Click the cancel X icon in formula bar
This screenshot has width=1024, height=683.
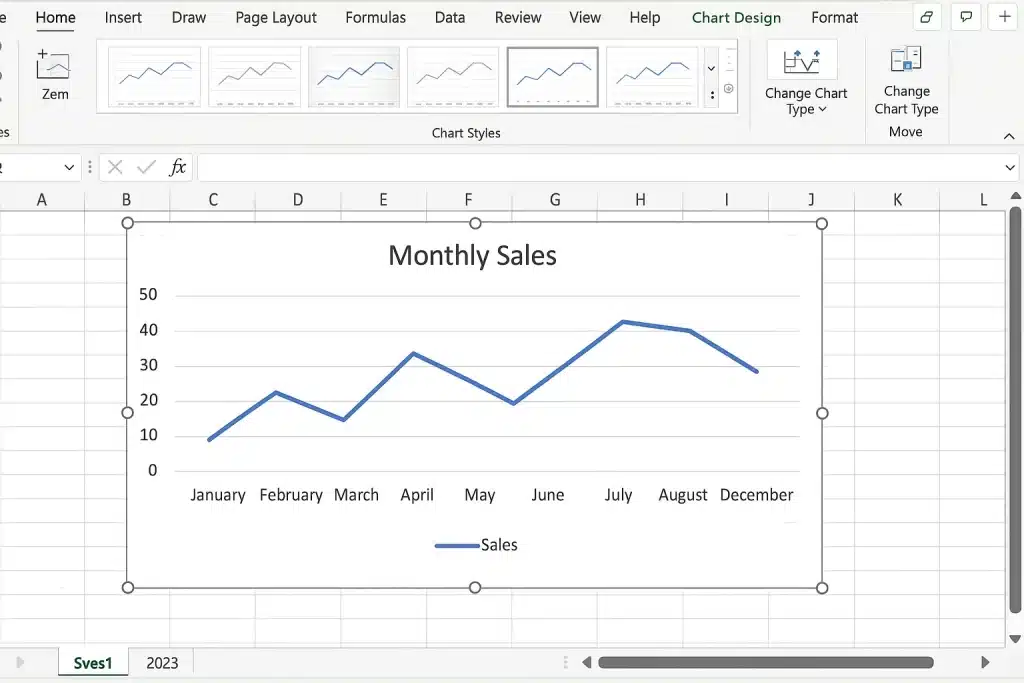click(x=115, y=167)
